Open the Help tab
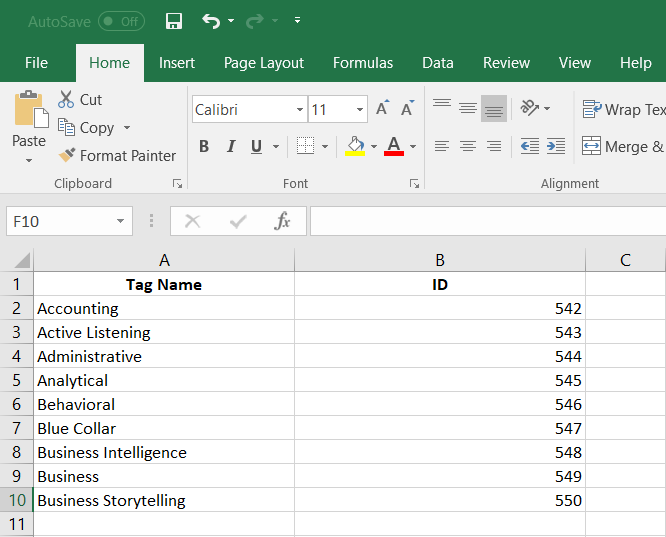Screen dimensions: 666x537 635,63
